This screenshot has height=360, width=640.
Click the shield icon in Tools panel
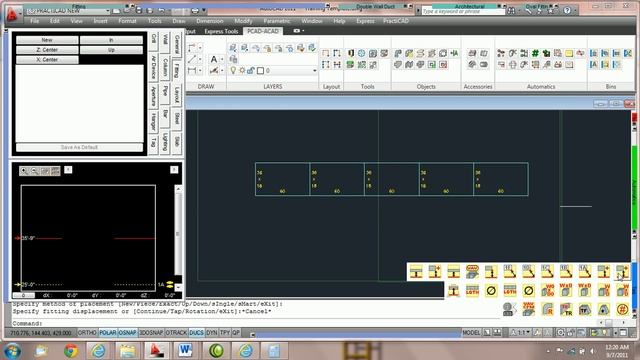pos(351,53)
